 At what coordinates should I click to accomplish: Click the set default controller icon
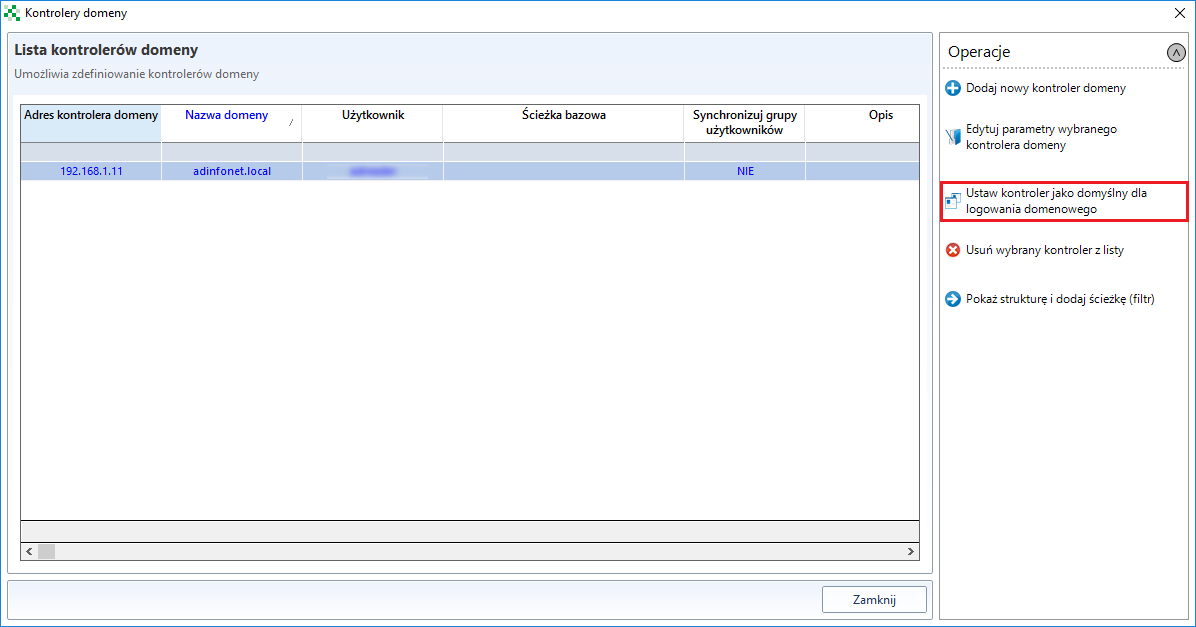[x=953, y=202]
